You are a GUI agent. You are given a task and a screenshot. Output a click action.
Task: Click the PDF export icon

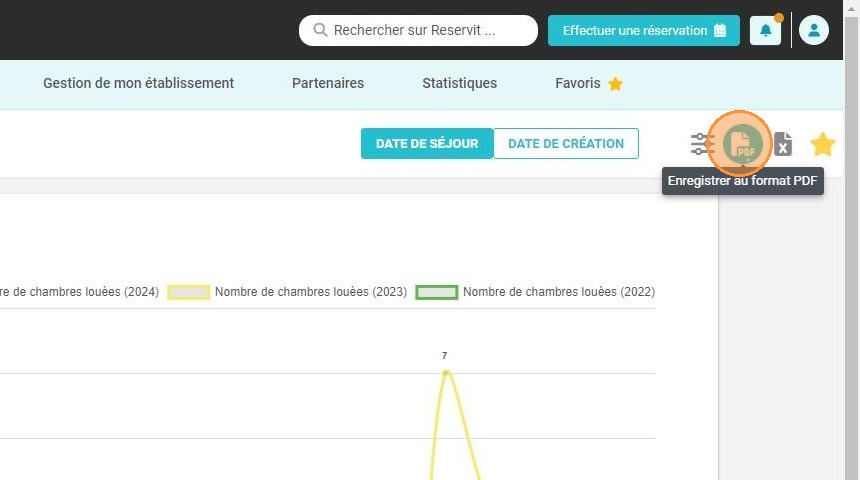tap(742, 144)
